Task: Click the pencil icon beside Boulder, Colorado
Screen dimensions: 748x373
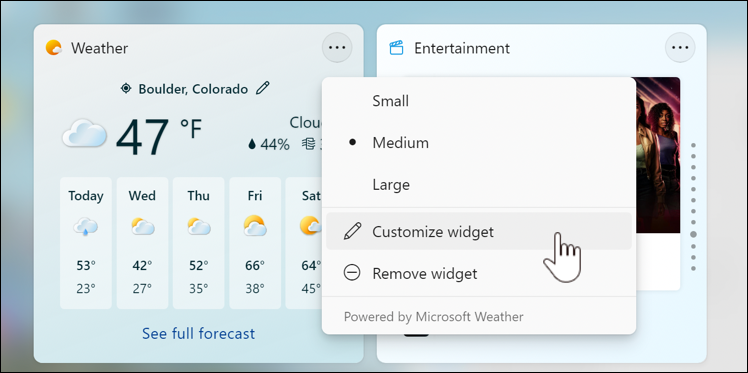Action: (x=263, y=88)
